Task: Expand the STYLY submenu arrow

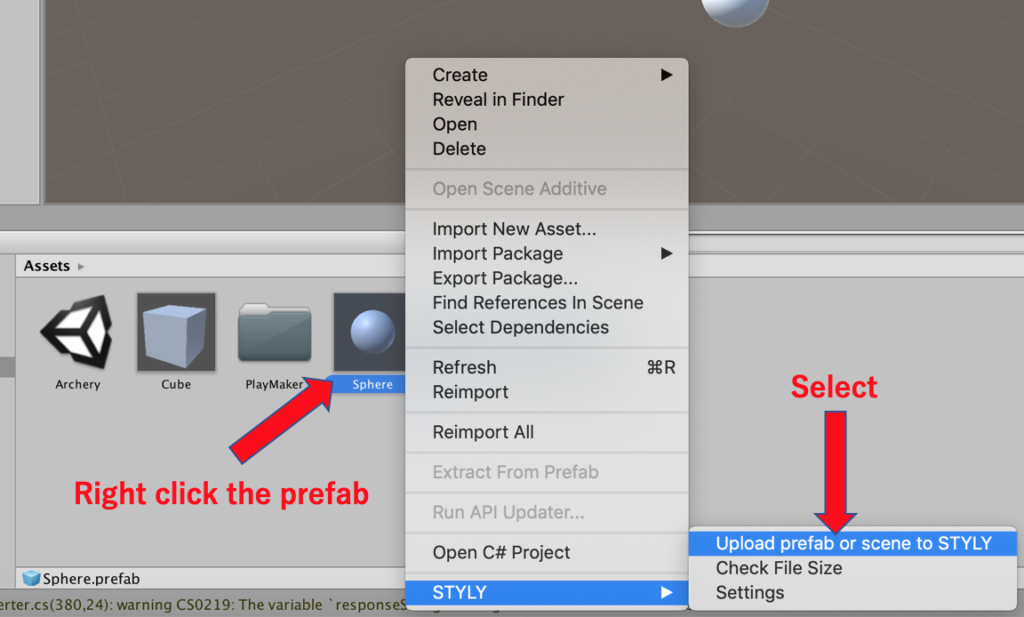Action: point(666,592)
